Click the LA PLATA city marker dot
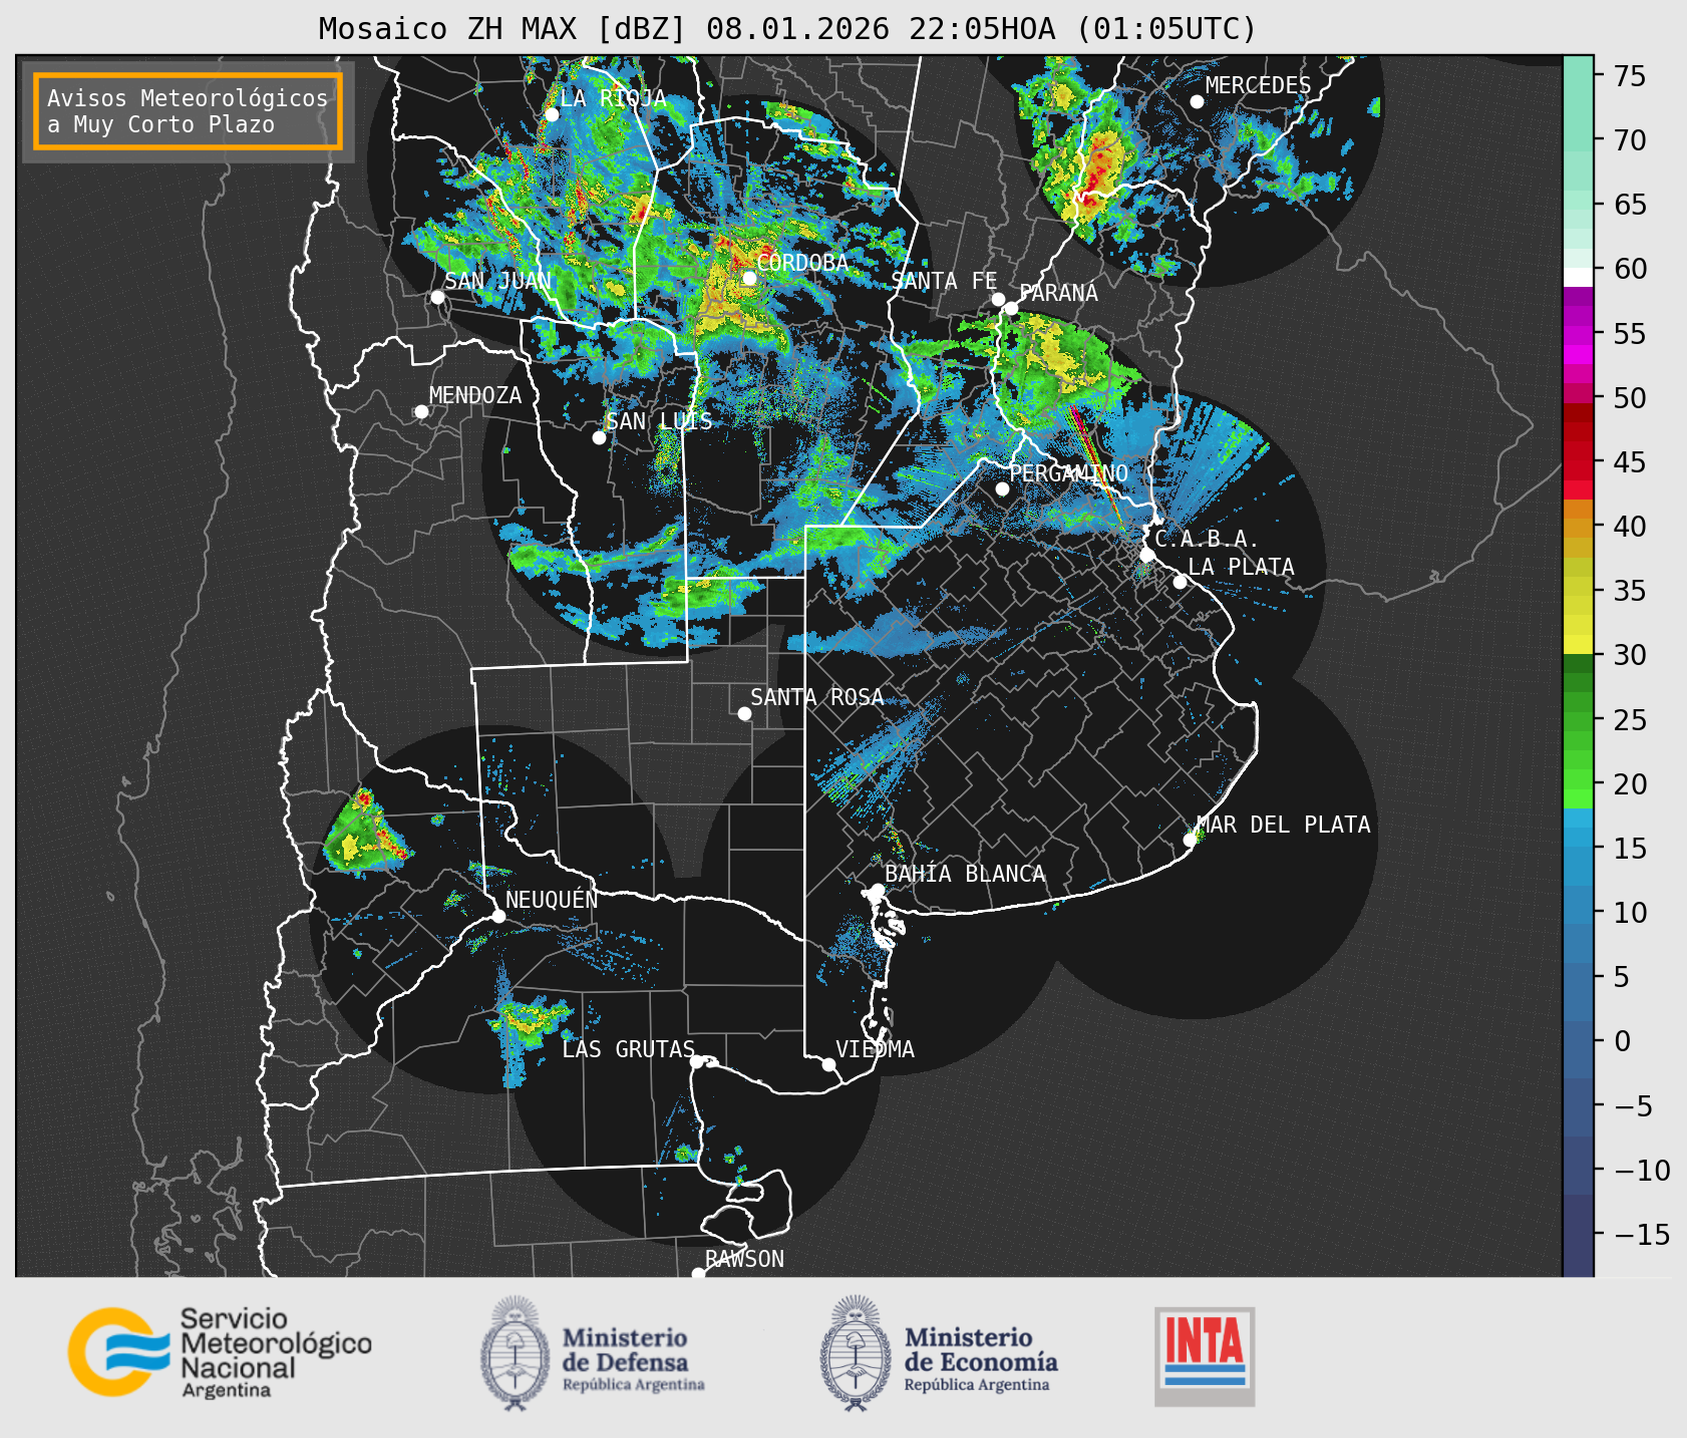 point(1180,582)
